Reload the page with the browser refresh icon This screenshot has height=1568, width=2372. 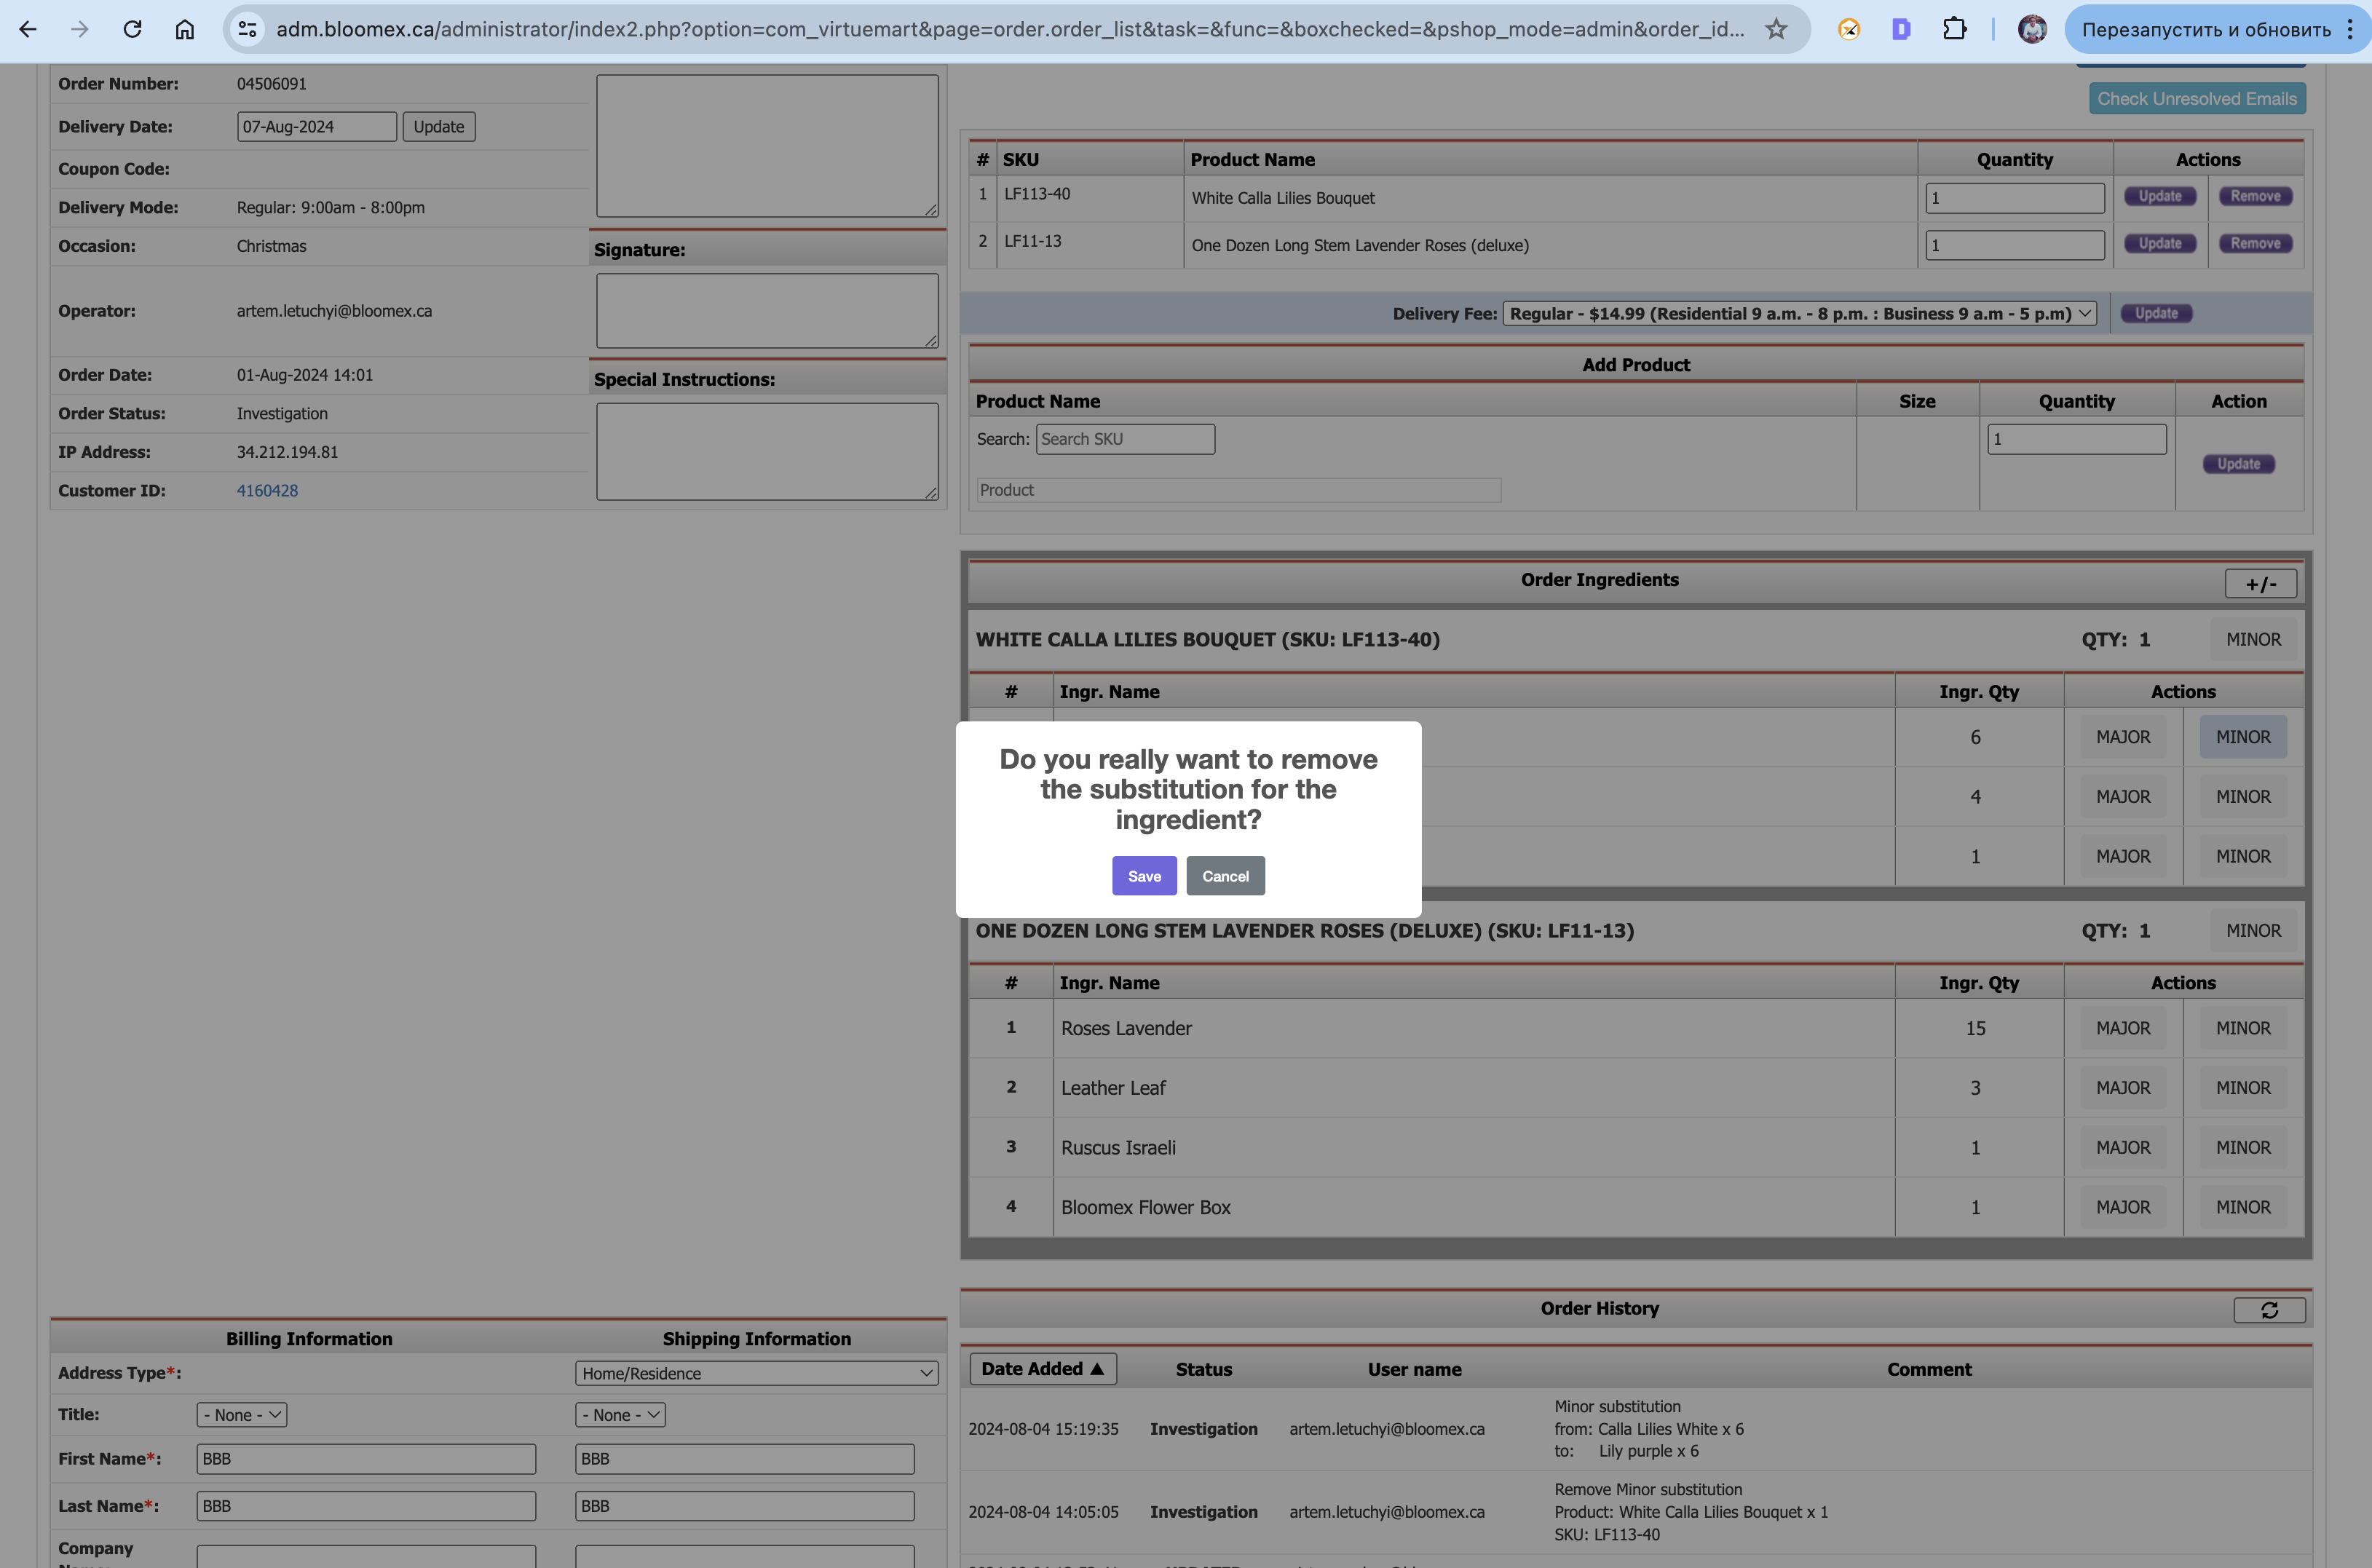[x=132, y=29]
